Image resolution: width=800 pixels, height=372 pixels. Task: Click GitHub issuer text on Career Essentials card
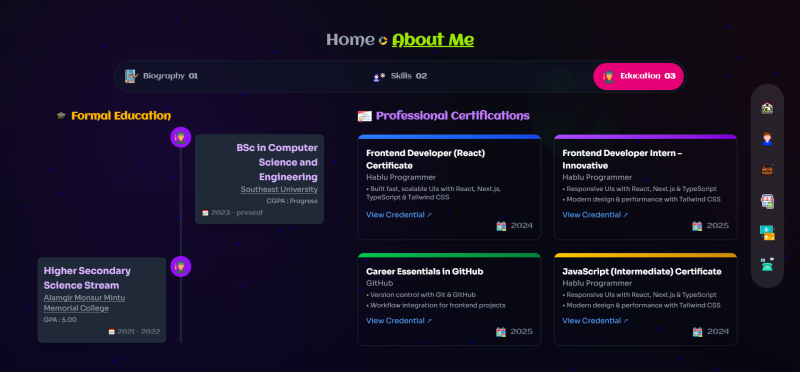point(380,283)
